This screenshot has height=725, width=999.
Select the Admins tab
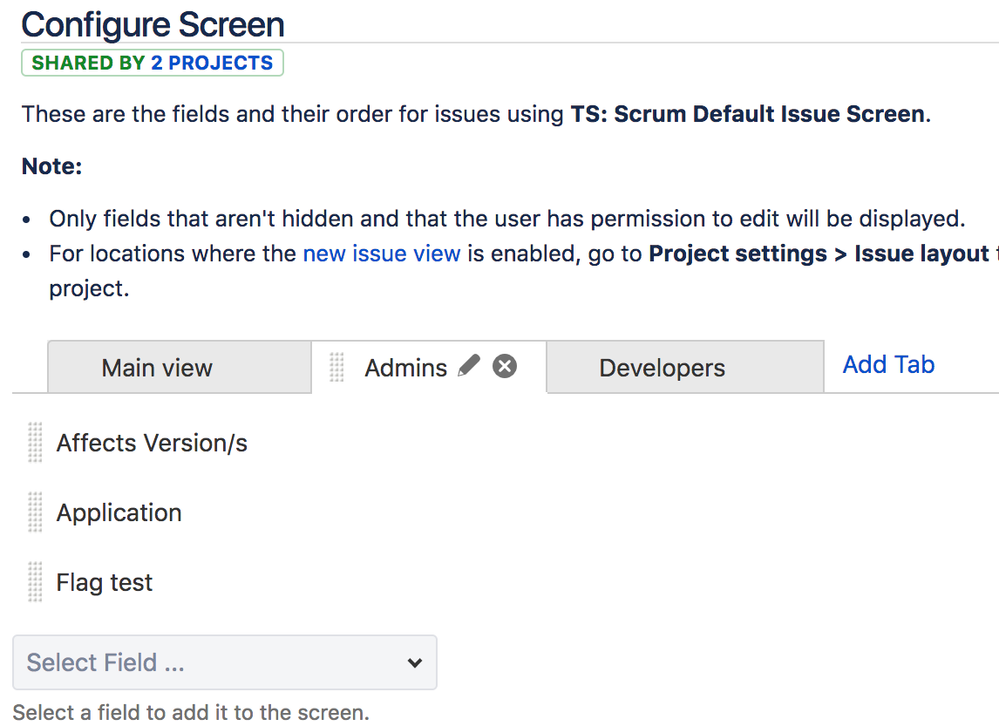click(x=406, y=367)
